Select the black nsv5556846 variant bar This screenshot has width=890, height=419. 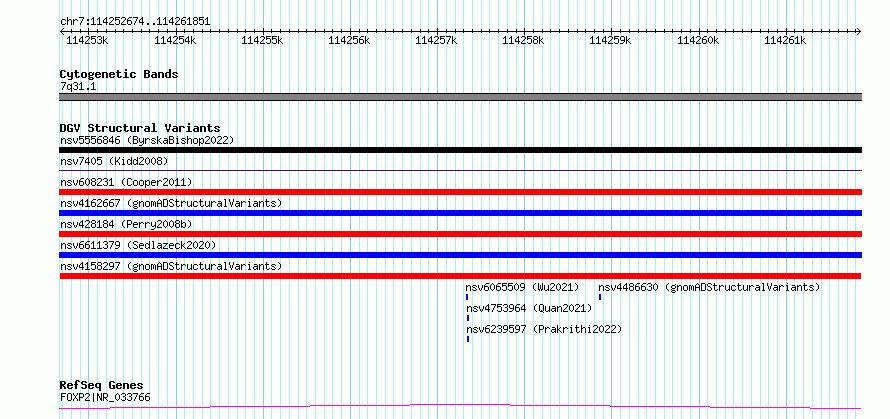(460, 150)
